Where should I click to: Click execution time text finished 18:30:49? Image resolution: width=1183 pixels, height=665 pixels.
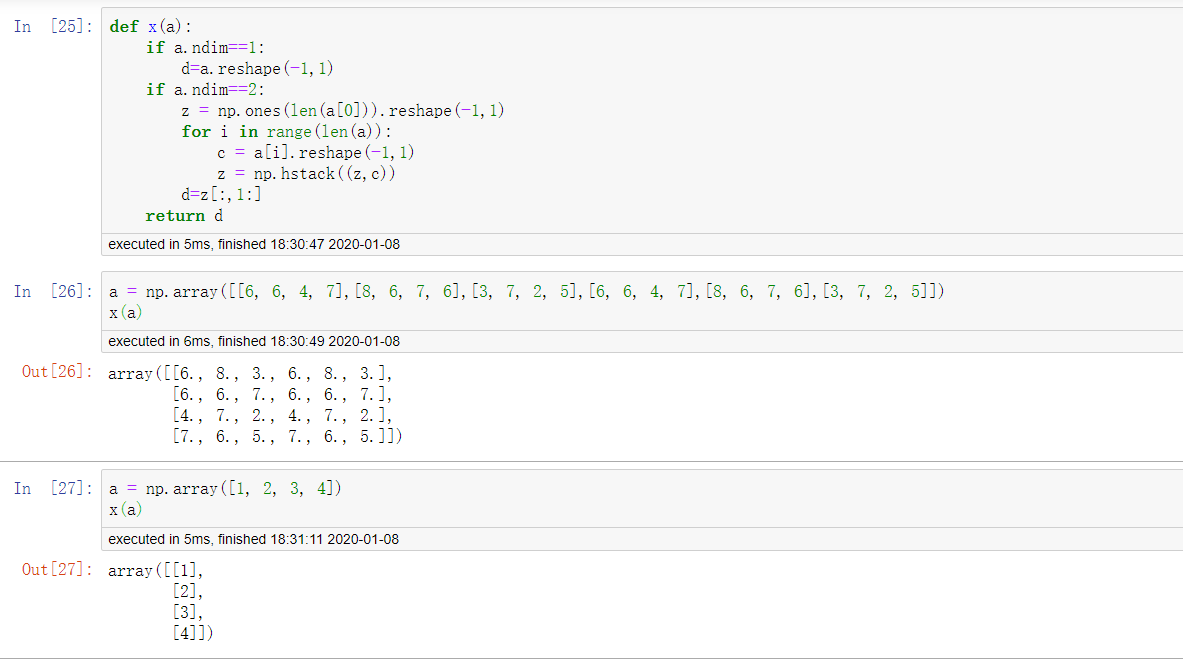coord(254,341)
